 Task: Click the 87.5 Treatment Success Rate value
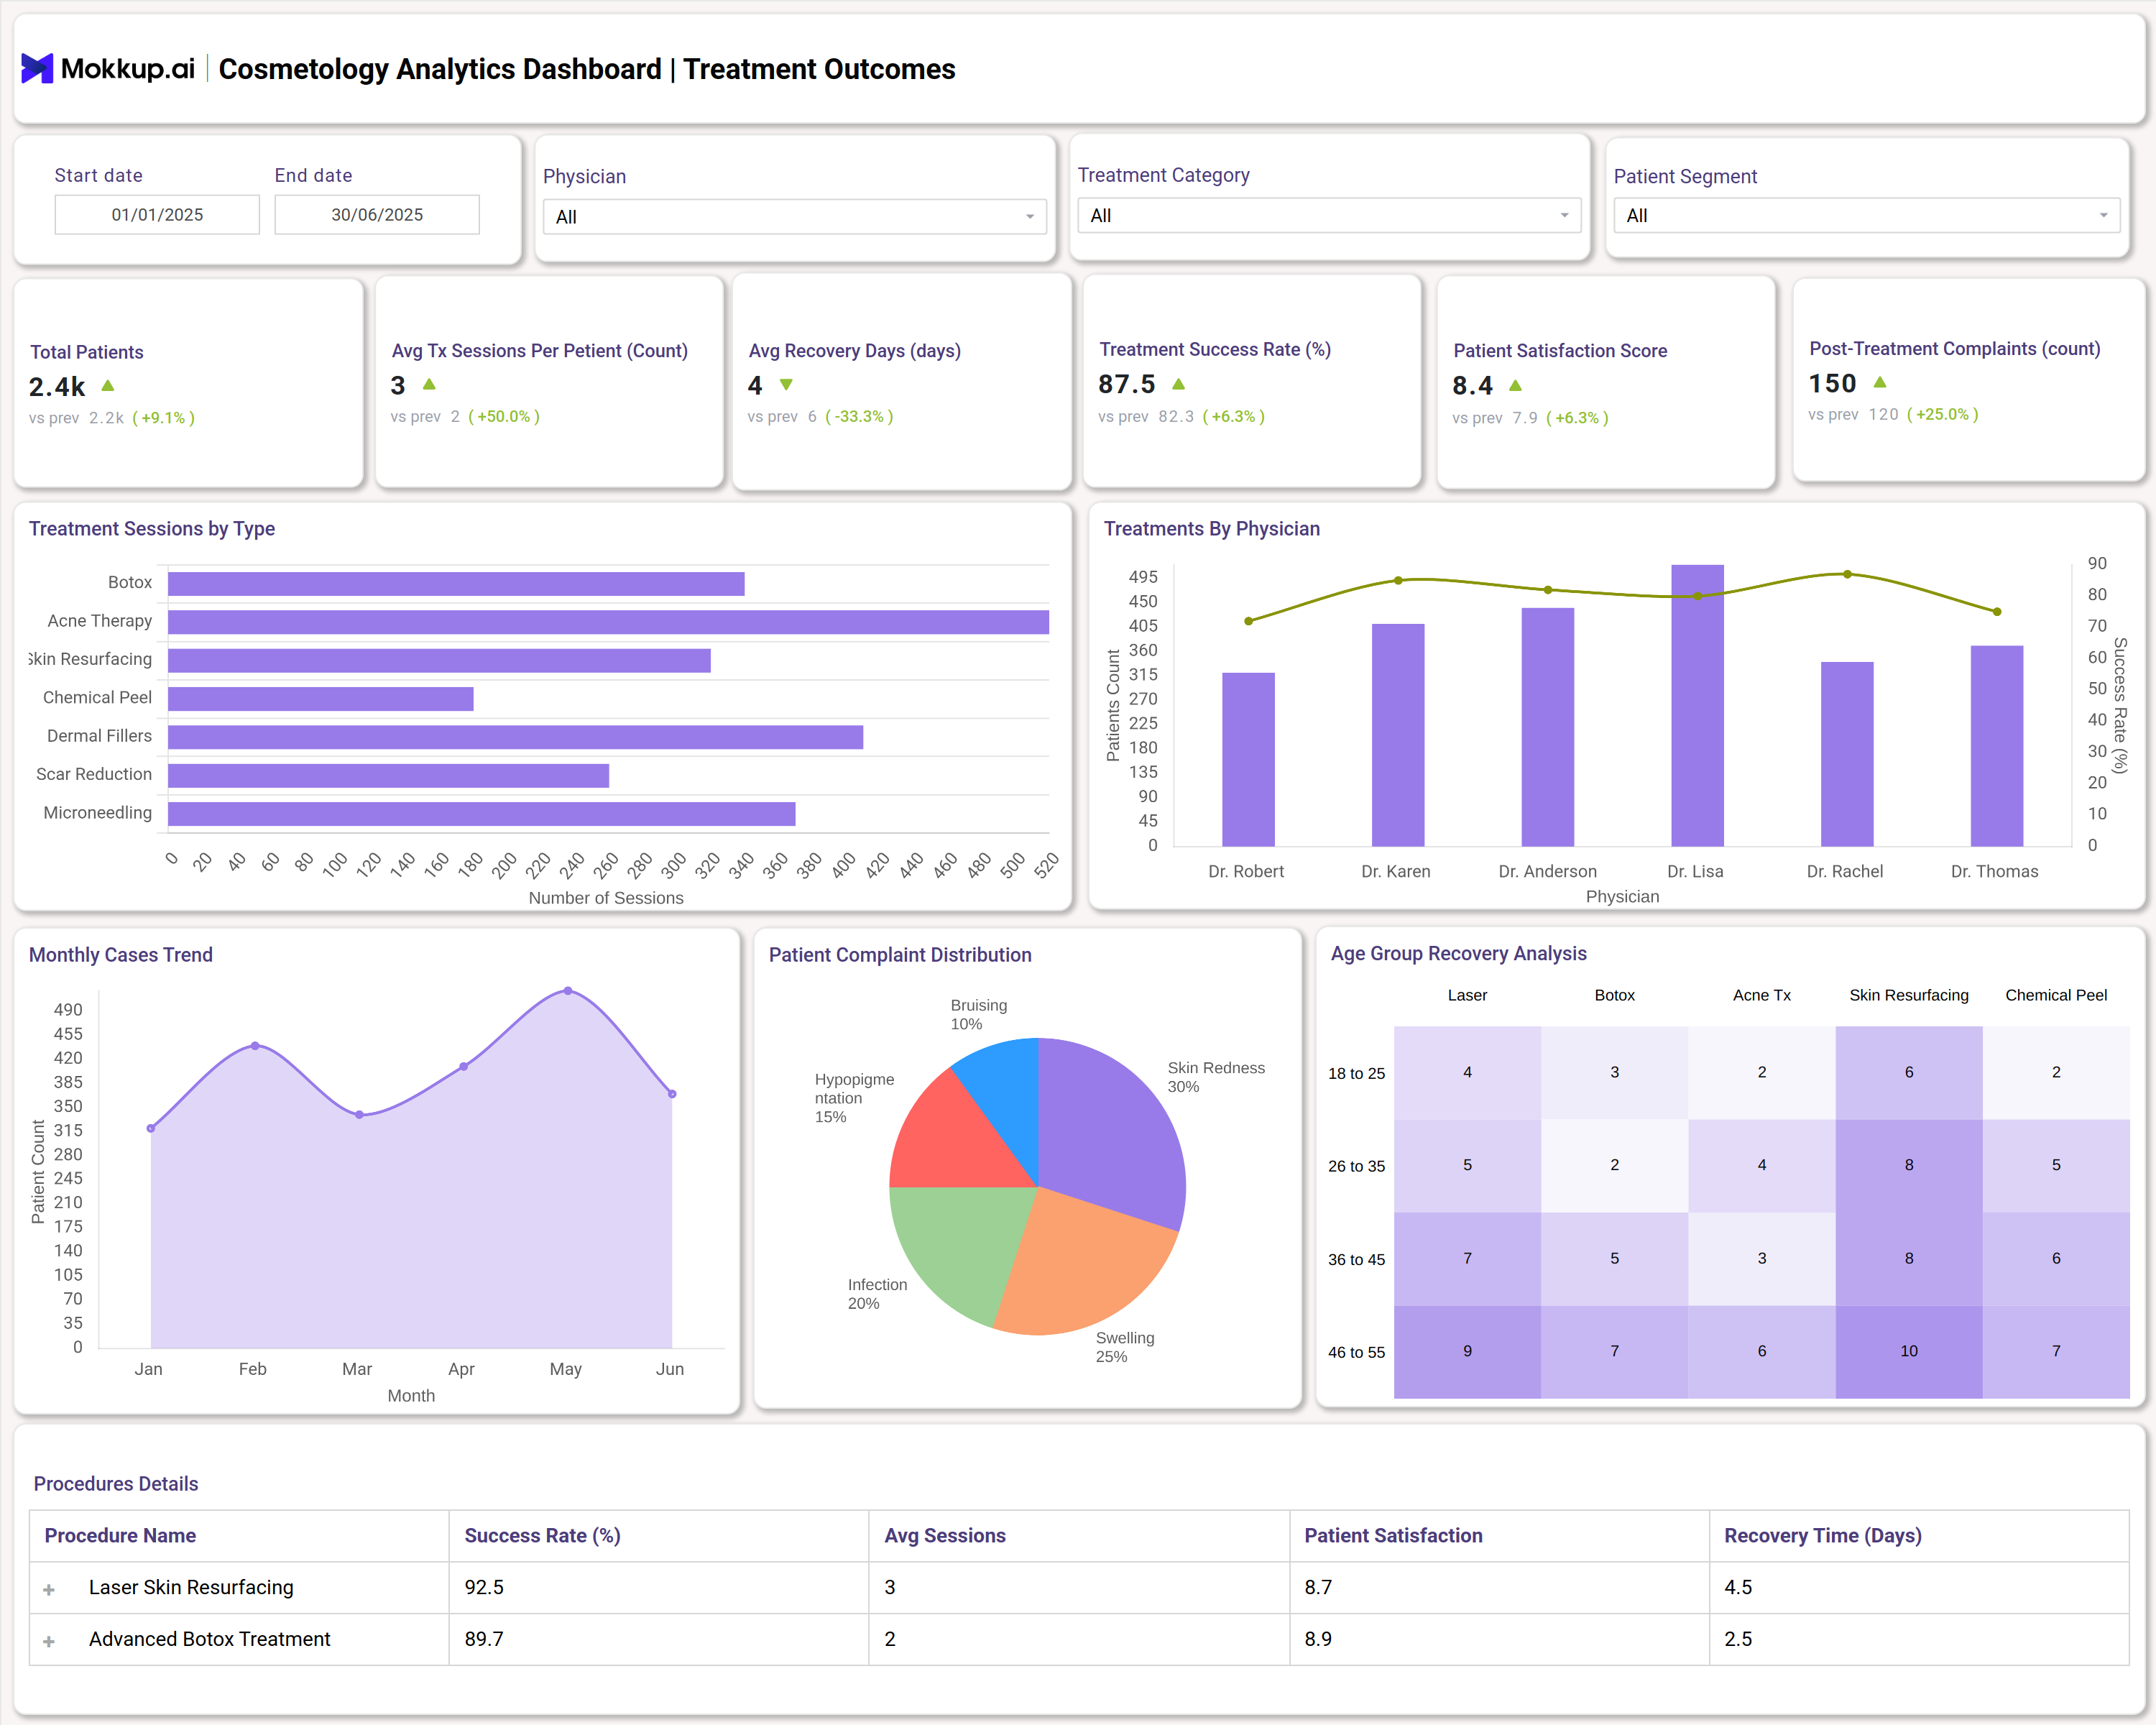tap(1126, 385)
